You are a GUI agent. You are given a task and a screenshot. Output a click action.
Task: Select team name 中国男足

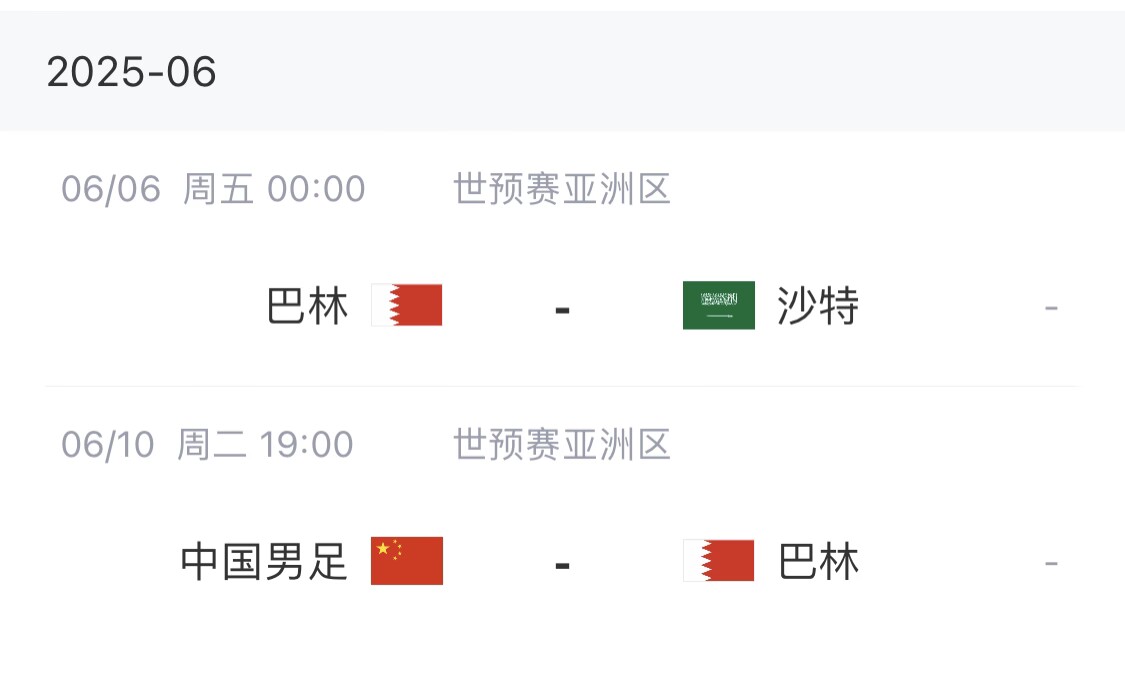[264, 562]
